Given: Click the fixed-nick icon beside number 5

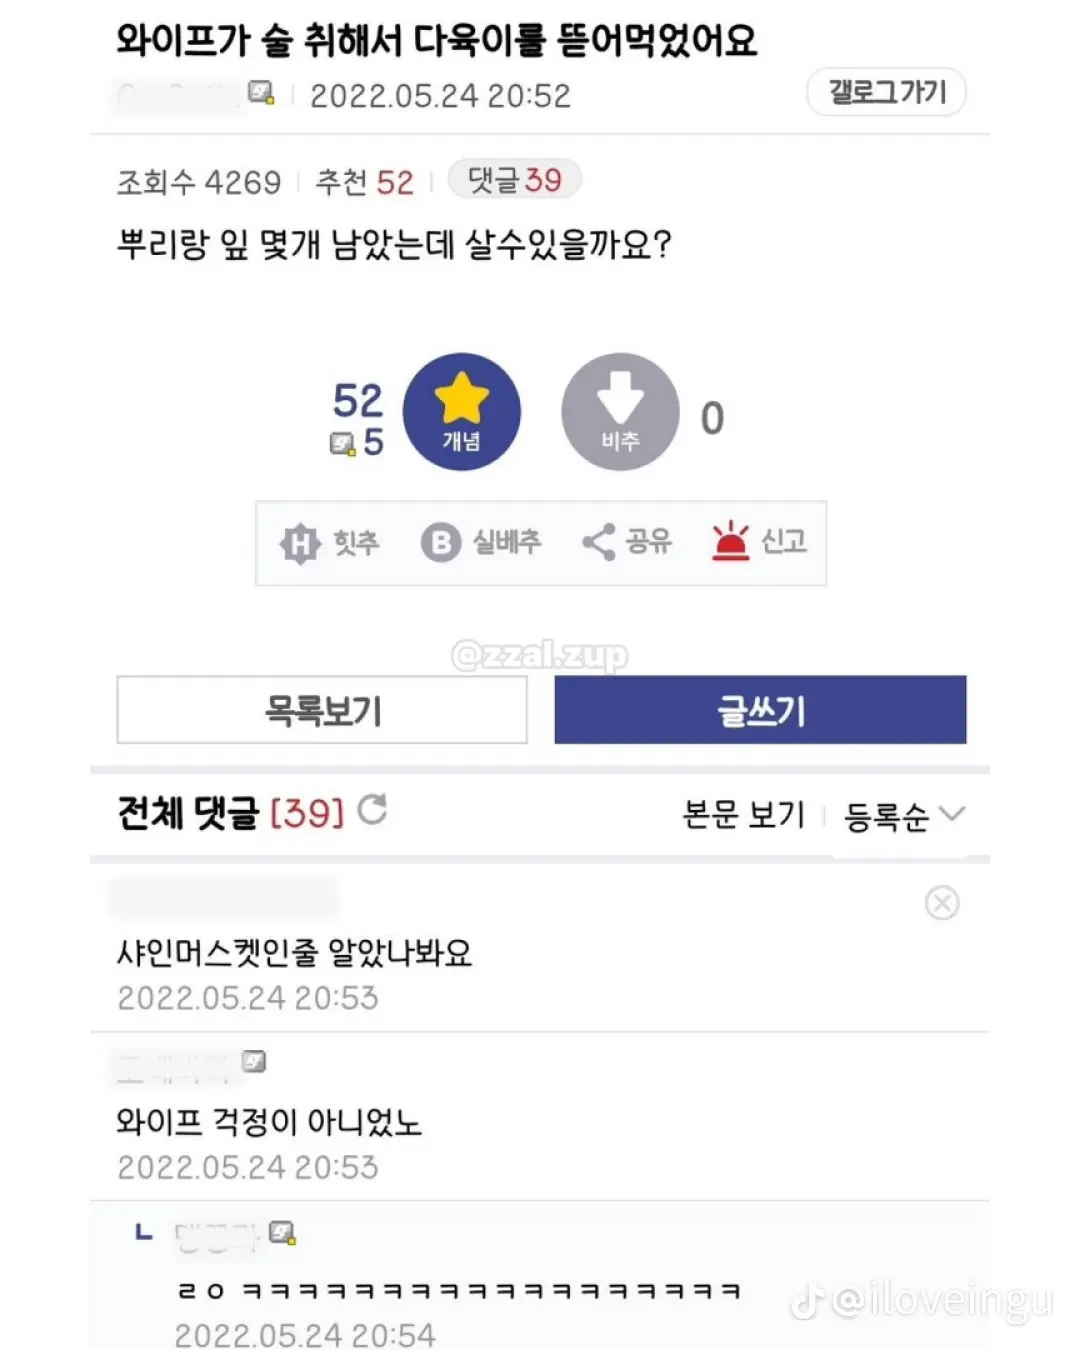Looking at the screenshot, I should 343,444.
